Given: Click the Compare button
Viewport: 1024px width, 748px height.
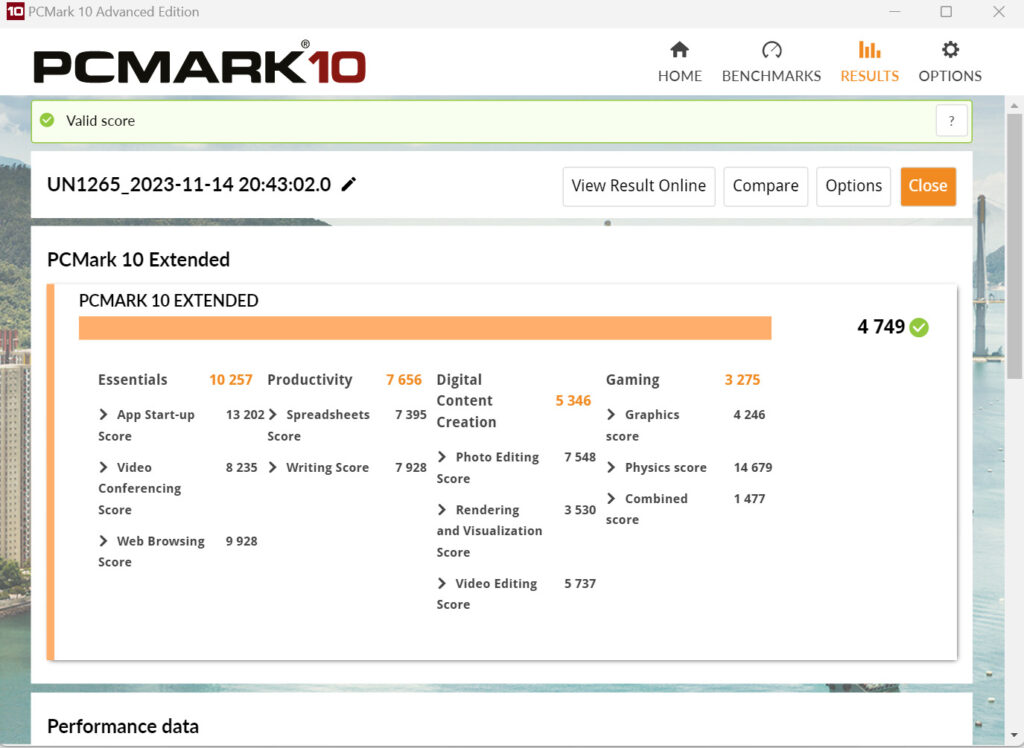Looking at the screenshot, I should point(765,186).
